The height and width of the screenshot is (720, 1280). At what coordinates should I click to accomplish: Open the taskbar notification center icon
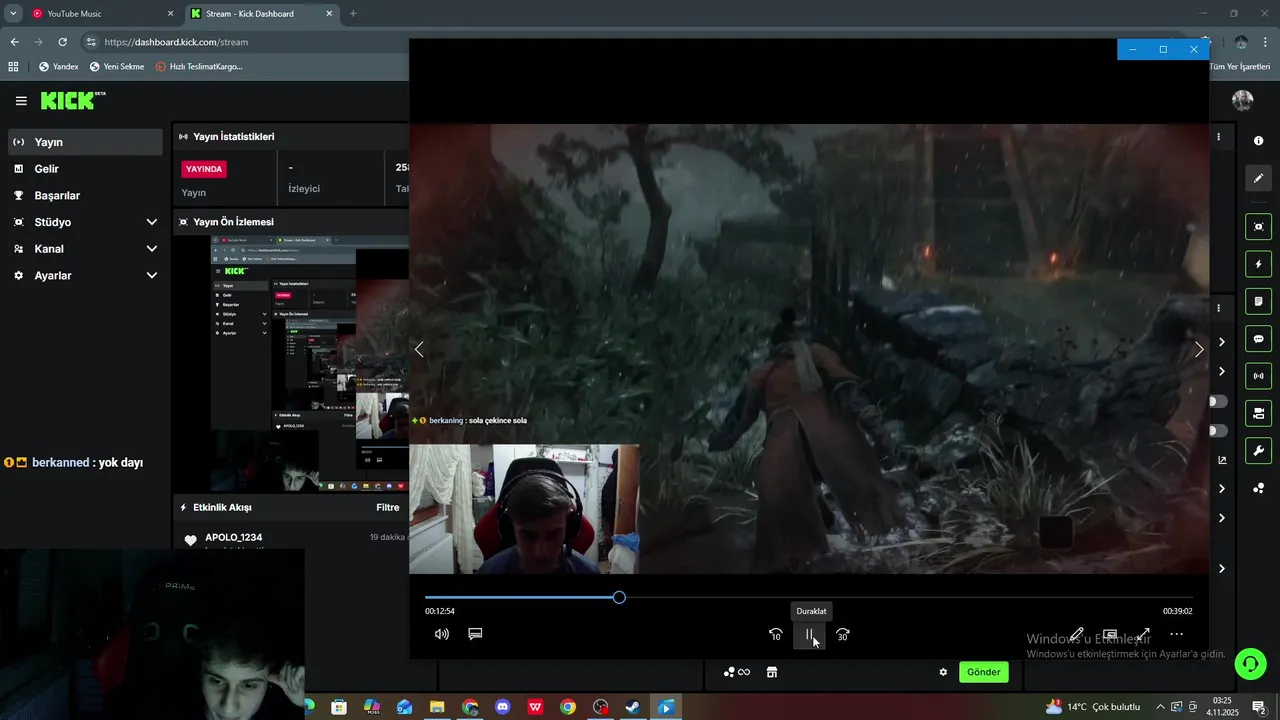(x=1259, y=707)
